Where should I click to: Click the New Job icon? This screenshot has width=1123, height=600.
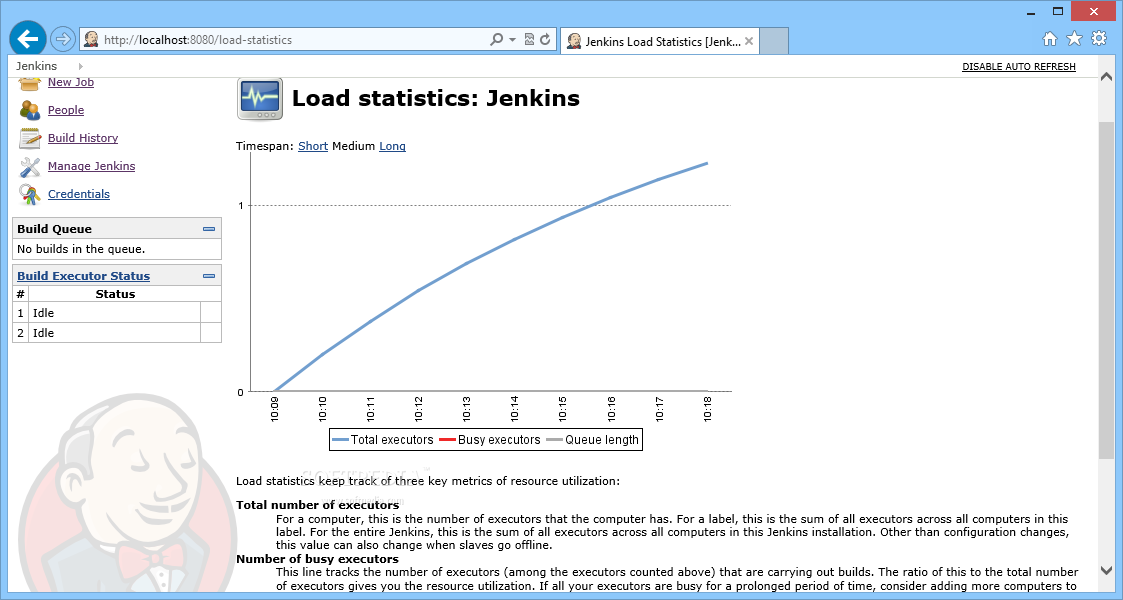click(30, 83)
